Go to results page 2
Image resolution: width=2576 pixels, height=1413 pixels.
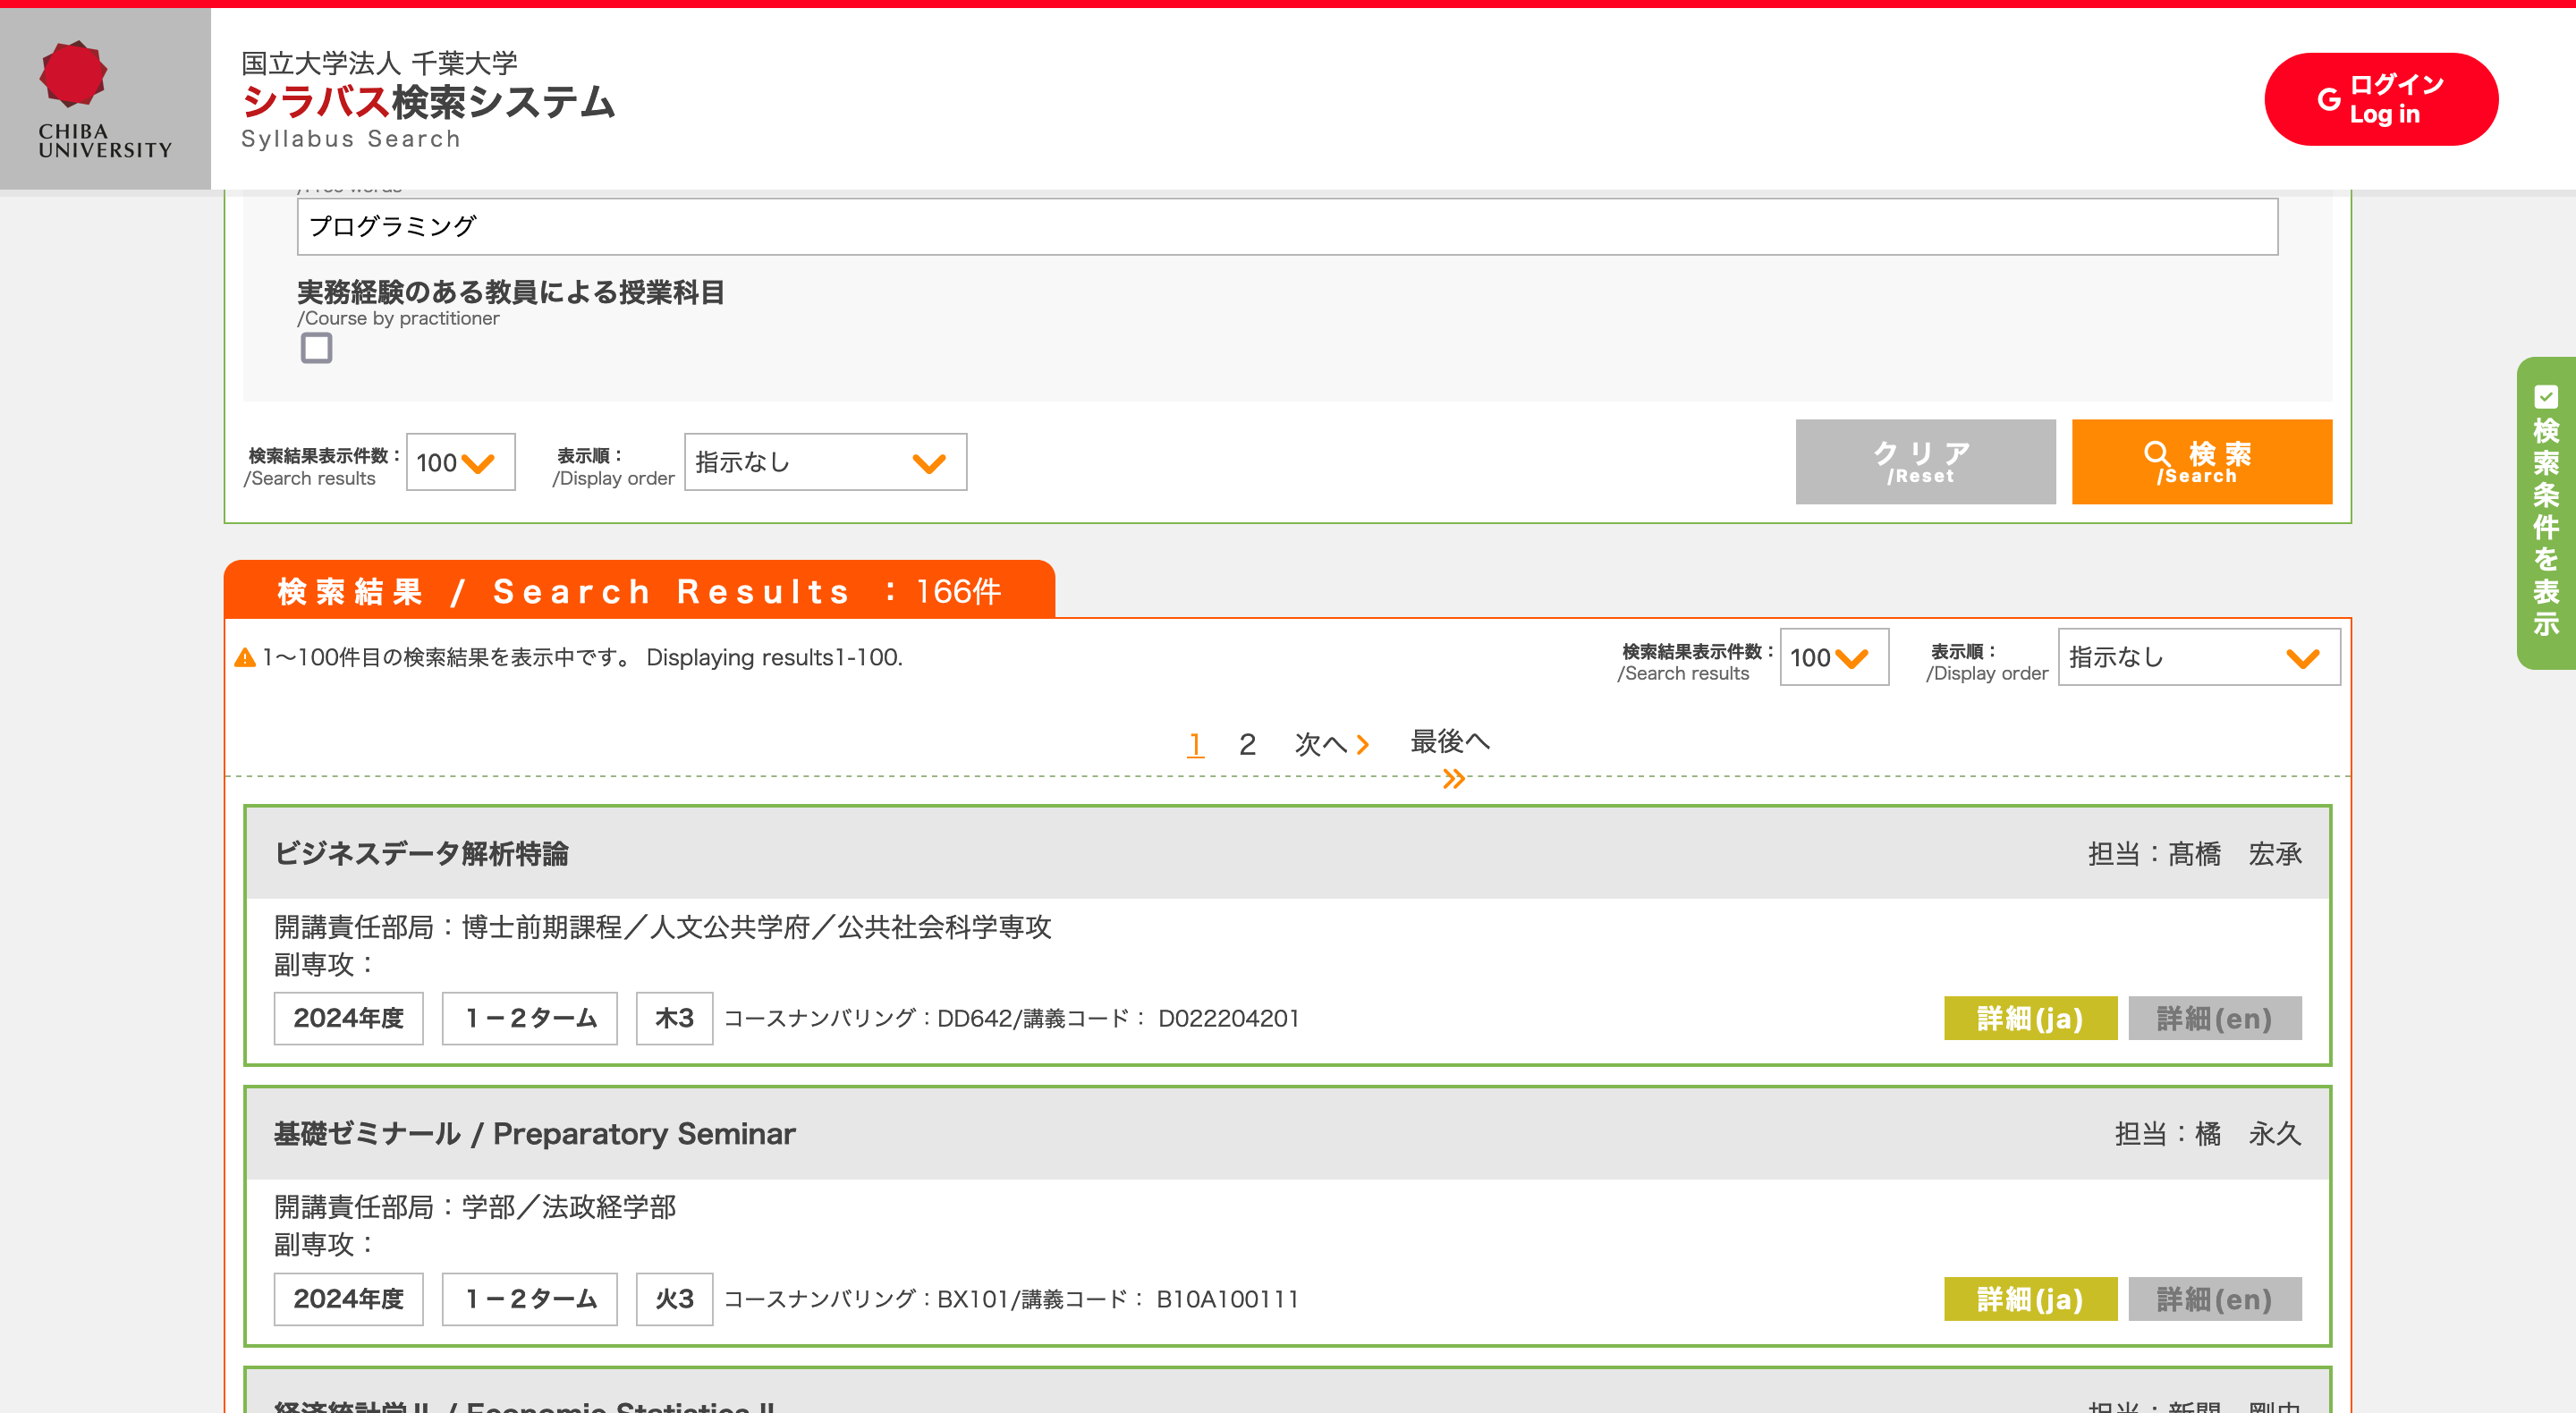click(x=1247, y=745)
